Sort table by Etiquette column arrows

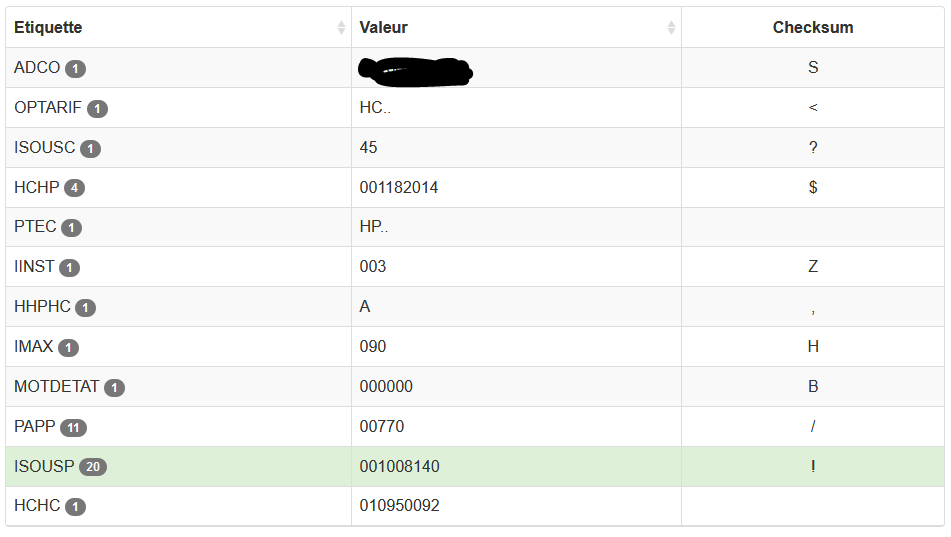point(341,27)
